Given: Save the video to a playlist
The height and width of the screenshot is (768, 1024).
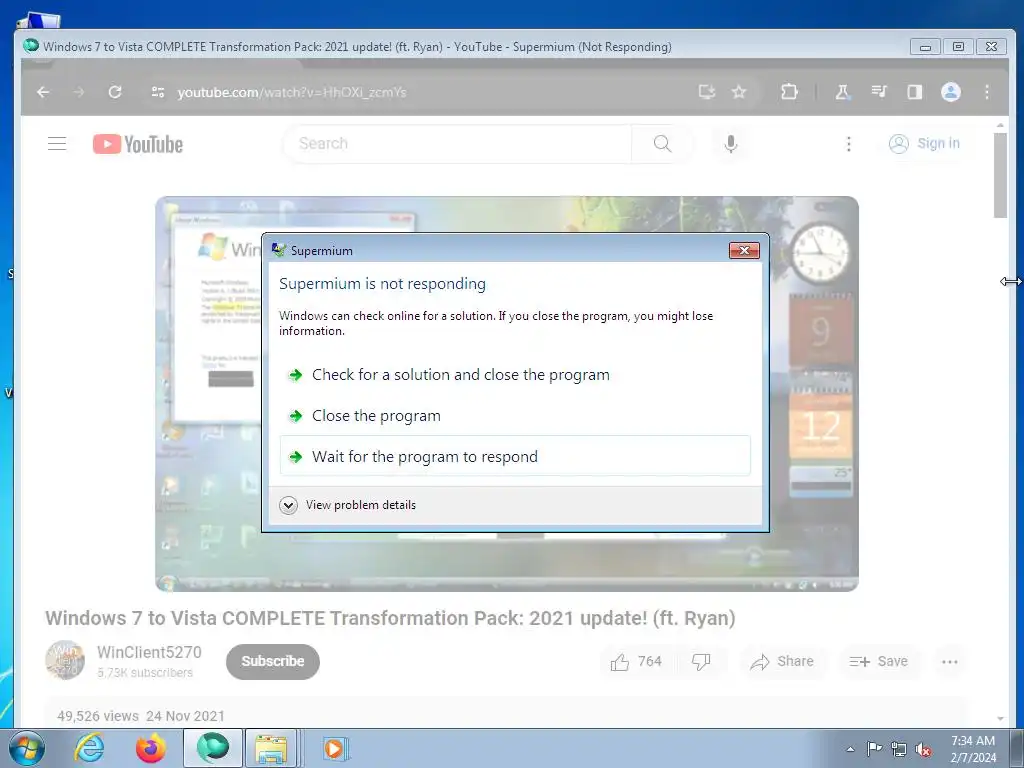Looking at the screenshot, I should (878, 662).
